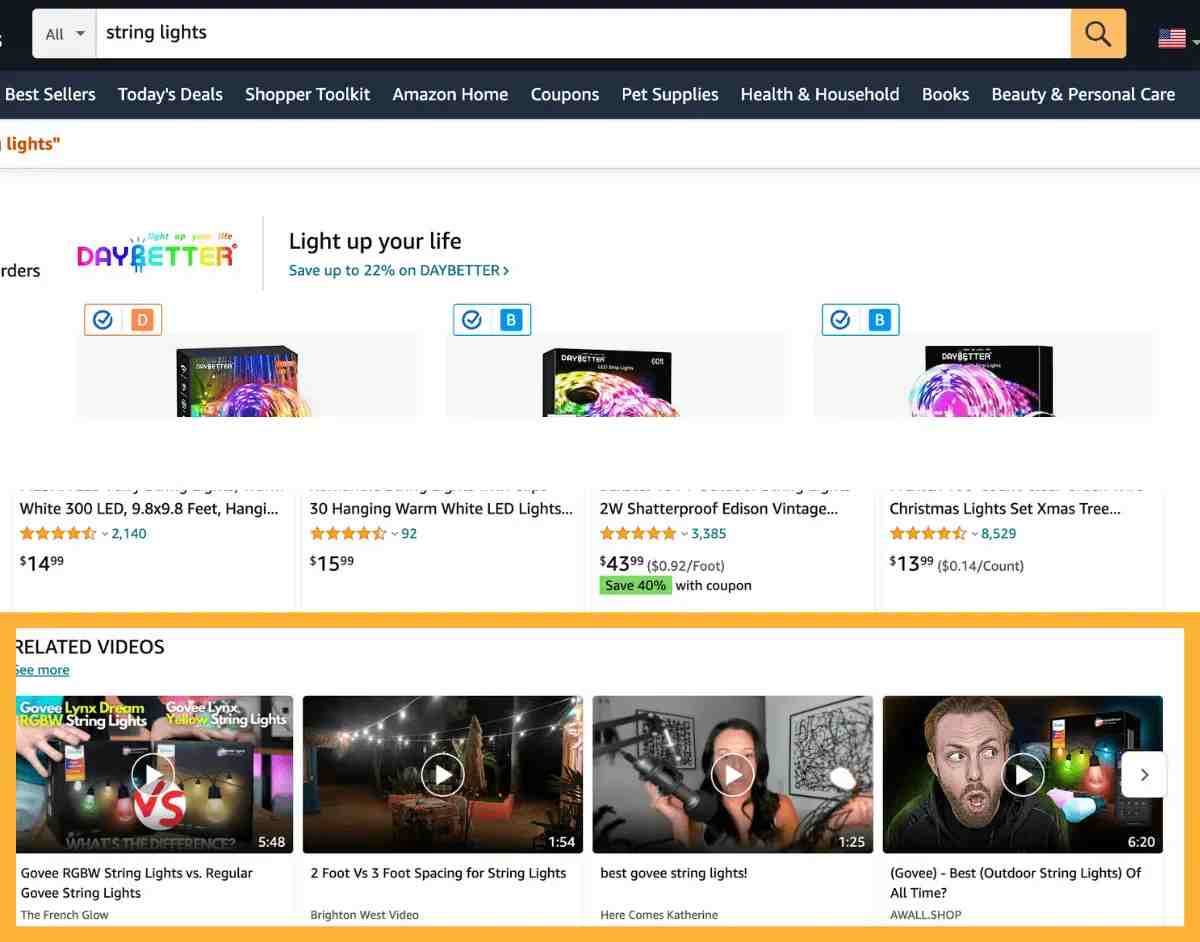
Task: Advance related videos with right arrow
Action: click(x=1145, y=774)
